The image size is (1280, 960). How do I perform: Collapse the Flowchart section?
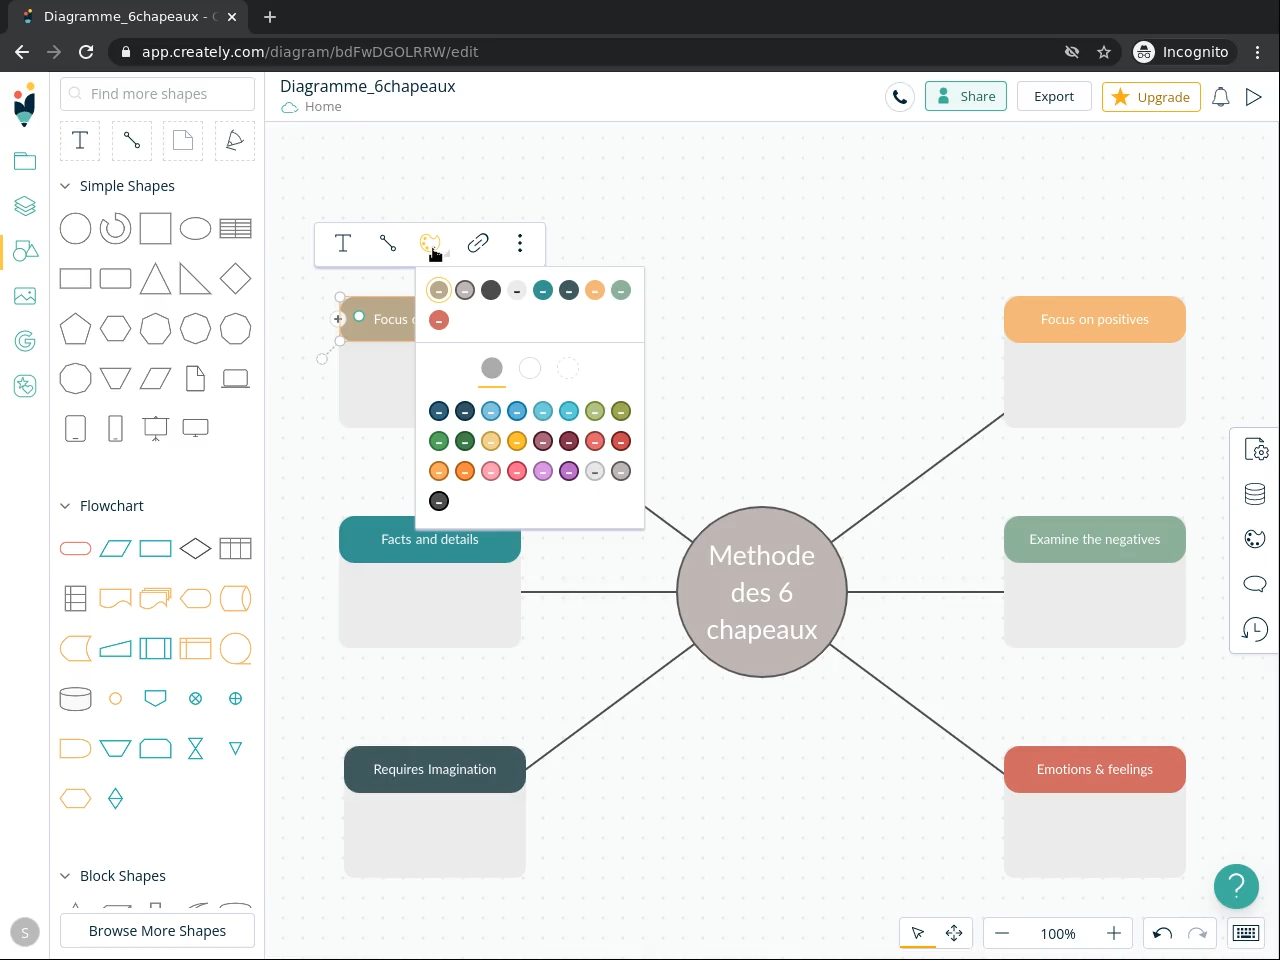pos(65,506)
